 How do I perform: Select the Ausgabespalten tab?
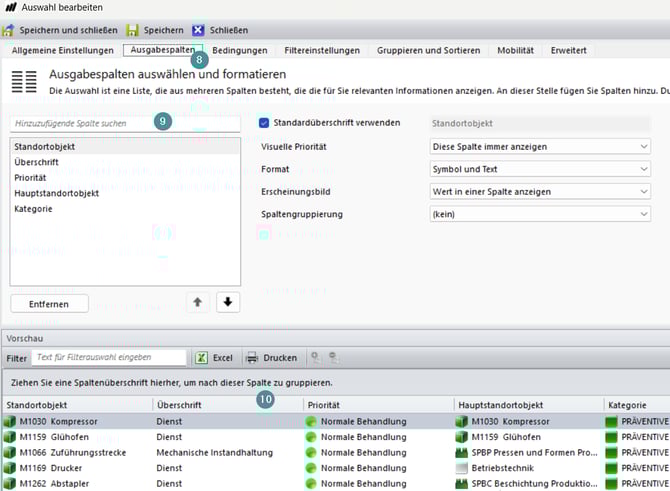click(x=162, y=50)
